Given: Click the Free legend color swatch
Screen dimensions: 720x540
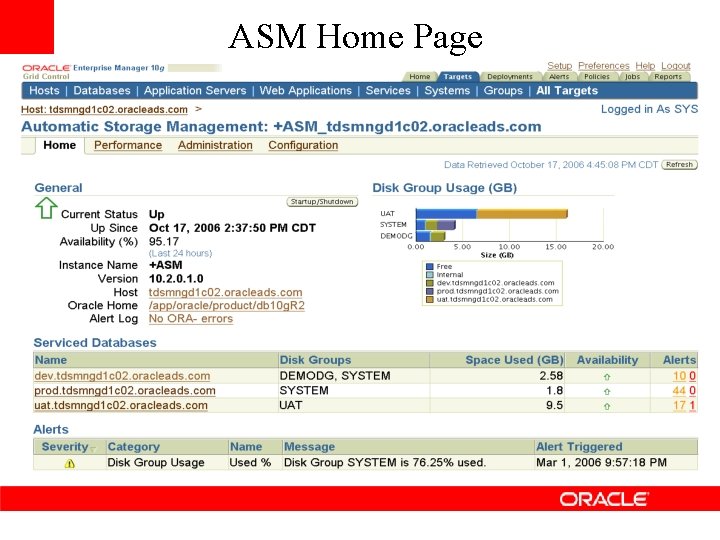Looking at the screenshot, I should [x=430, y=267].
